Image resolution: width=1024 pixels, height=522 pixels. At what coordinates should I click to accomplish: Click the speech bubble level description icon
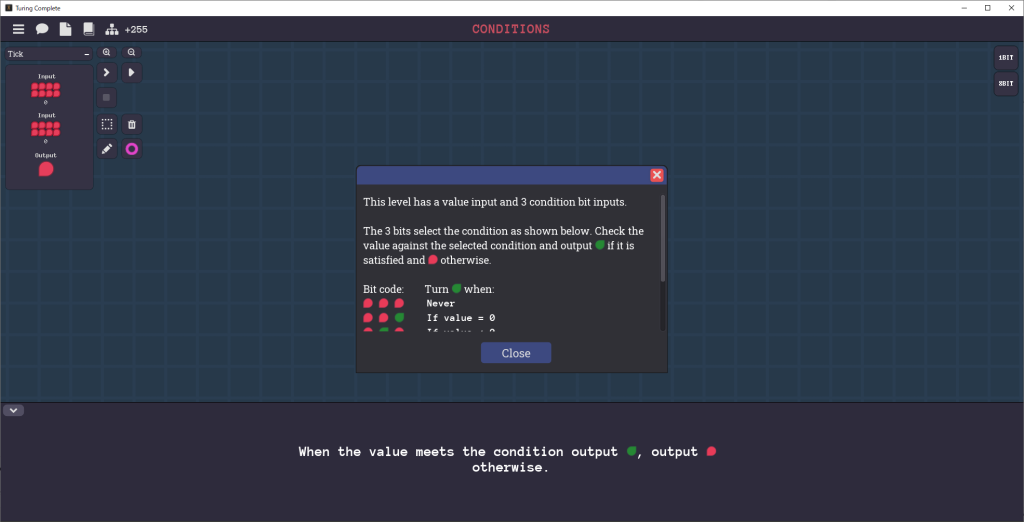(x=42, y=29)
